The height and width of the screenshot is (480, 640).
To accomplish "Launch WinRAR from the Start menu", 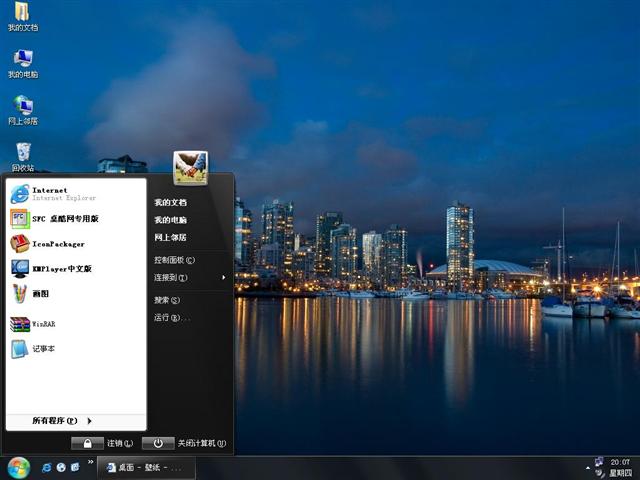I will click(76, 324).
